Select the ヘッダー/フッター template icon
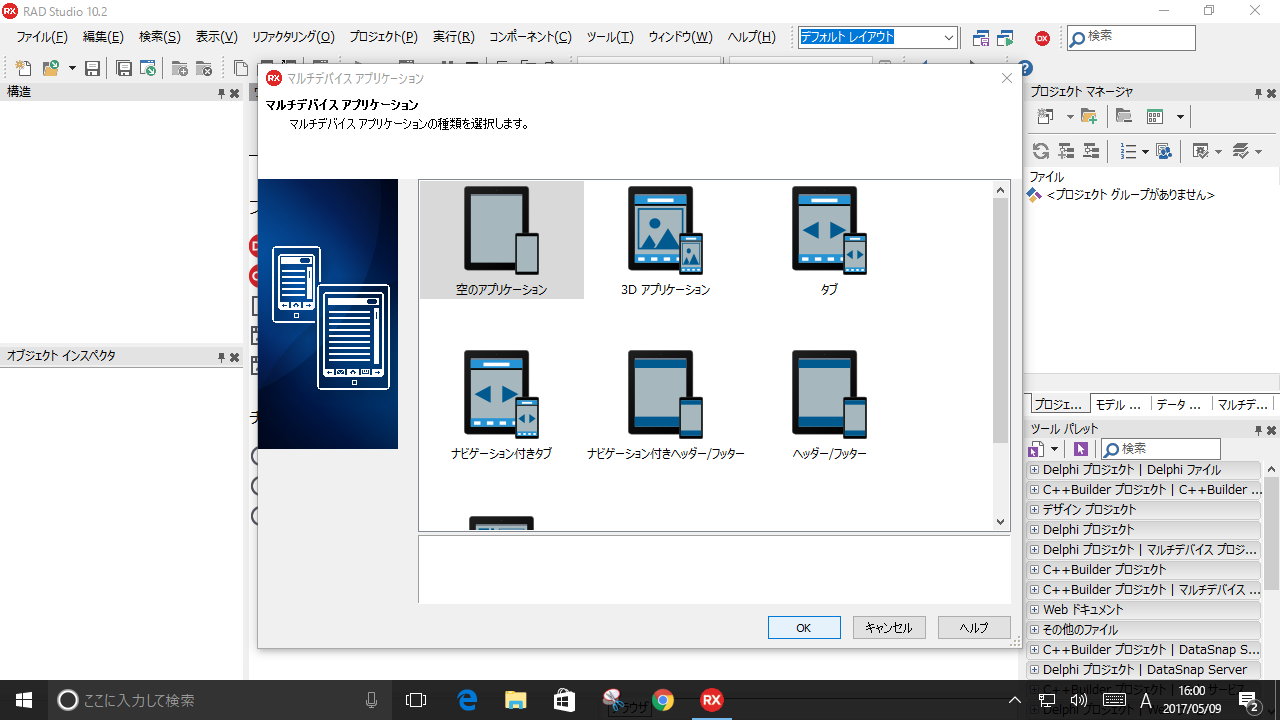1280x720 pixels. pyautogui.click(x=829, y=394)
